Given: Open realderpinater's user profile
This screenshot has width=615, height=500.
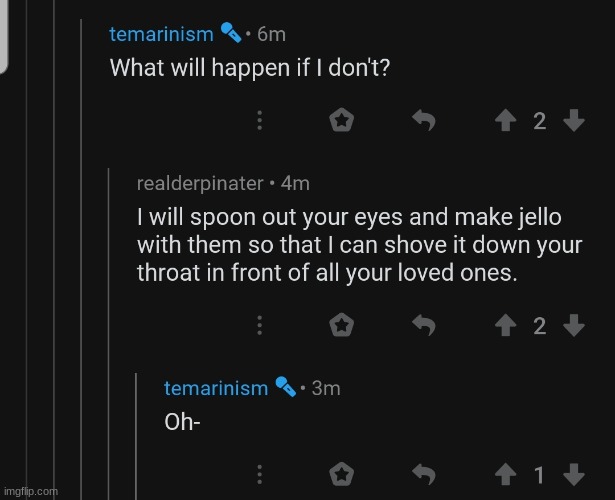Looking at the screenshot, I should (x=200, y=184).
